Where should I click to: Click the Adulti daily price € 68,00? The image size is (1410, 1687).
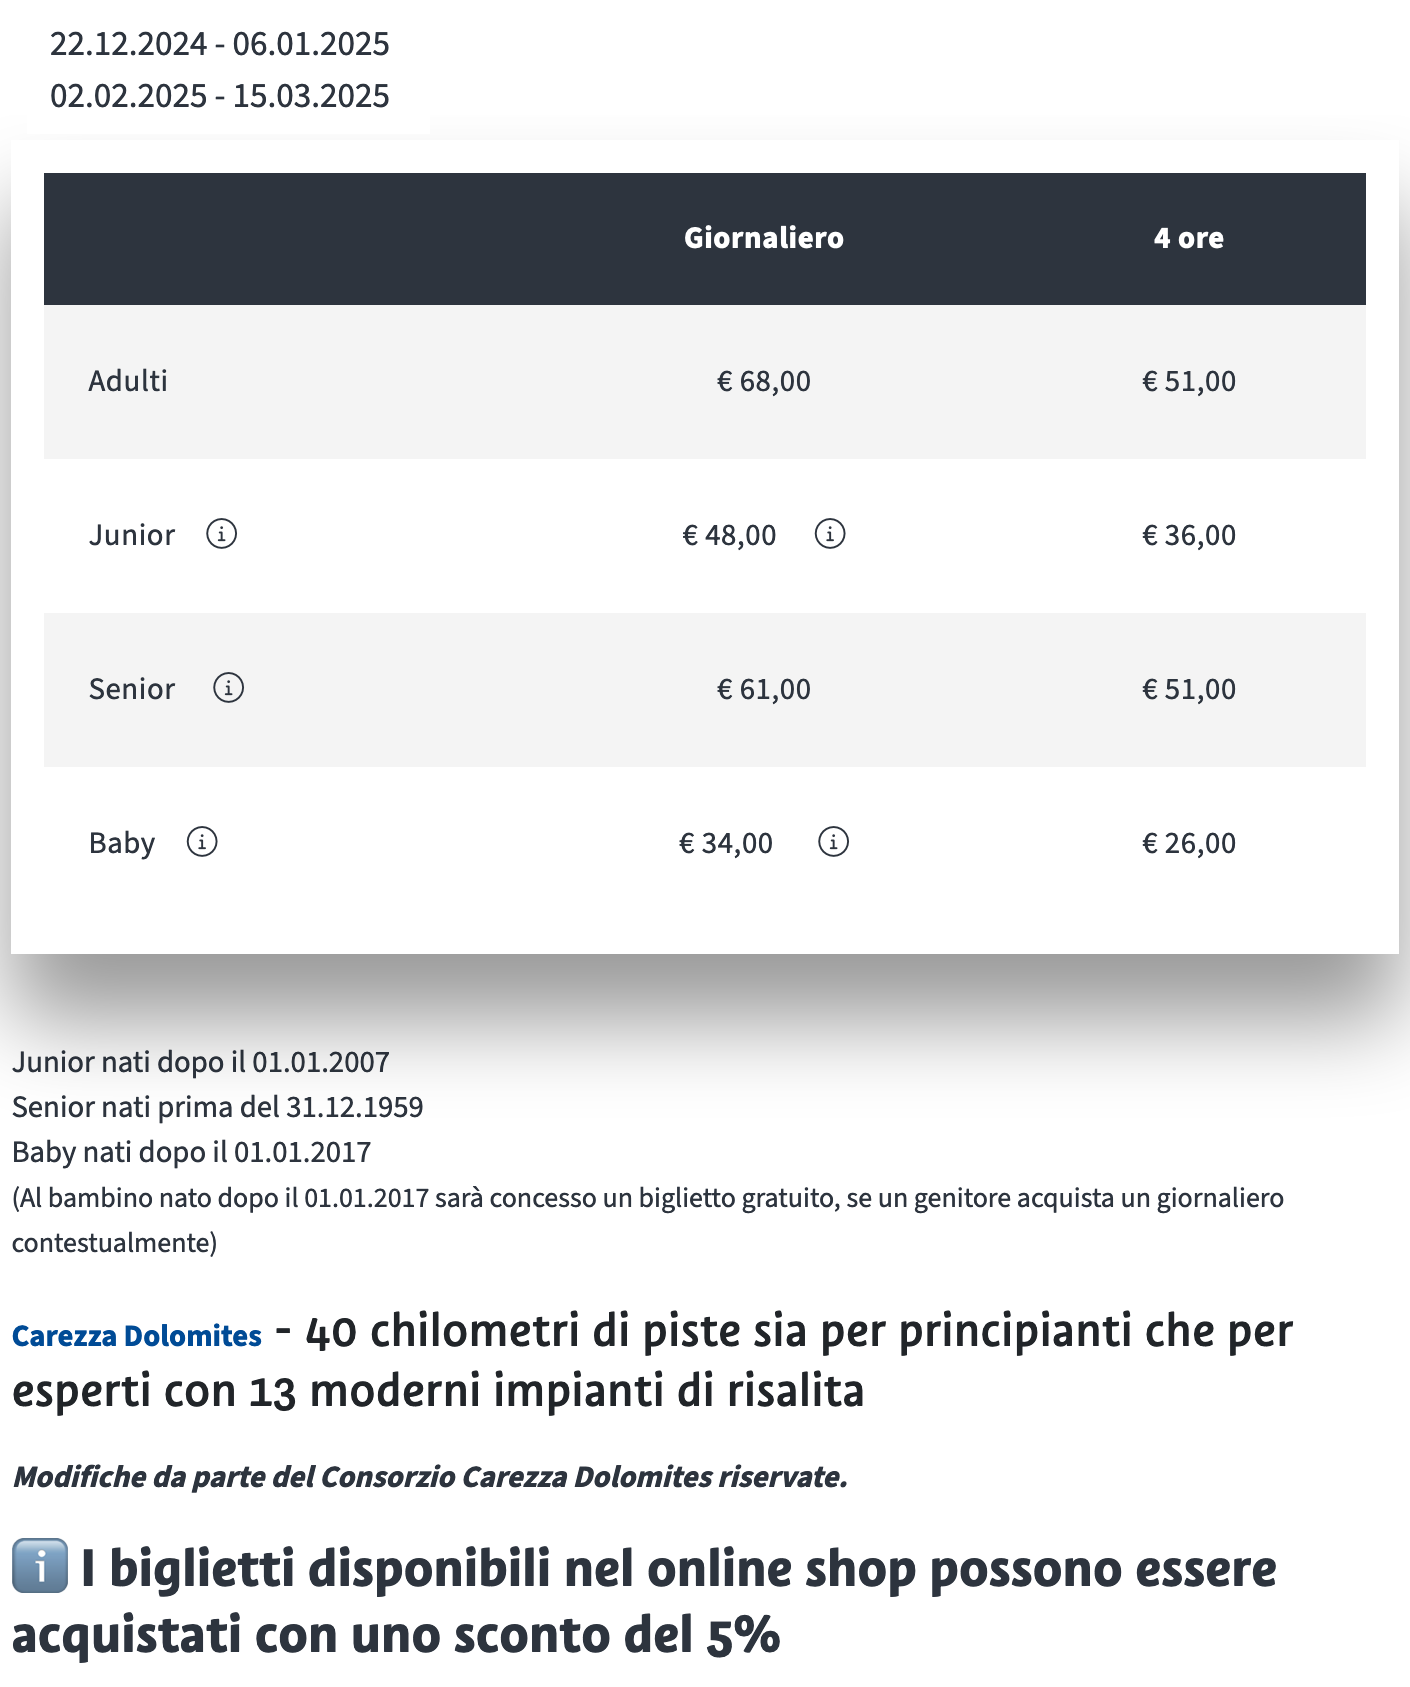763,381
